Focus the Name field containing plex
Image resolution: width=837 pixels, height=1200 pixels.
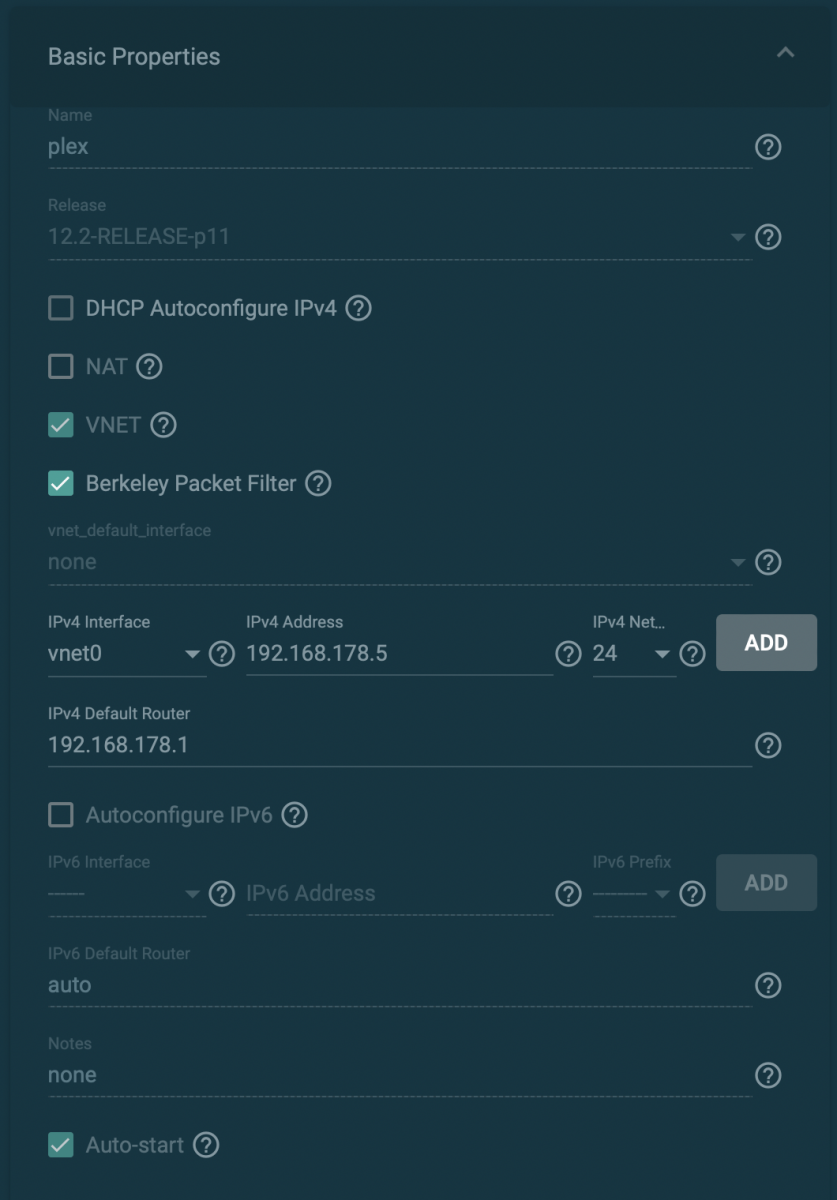[399, 147]
